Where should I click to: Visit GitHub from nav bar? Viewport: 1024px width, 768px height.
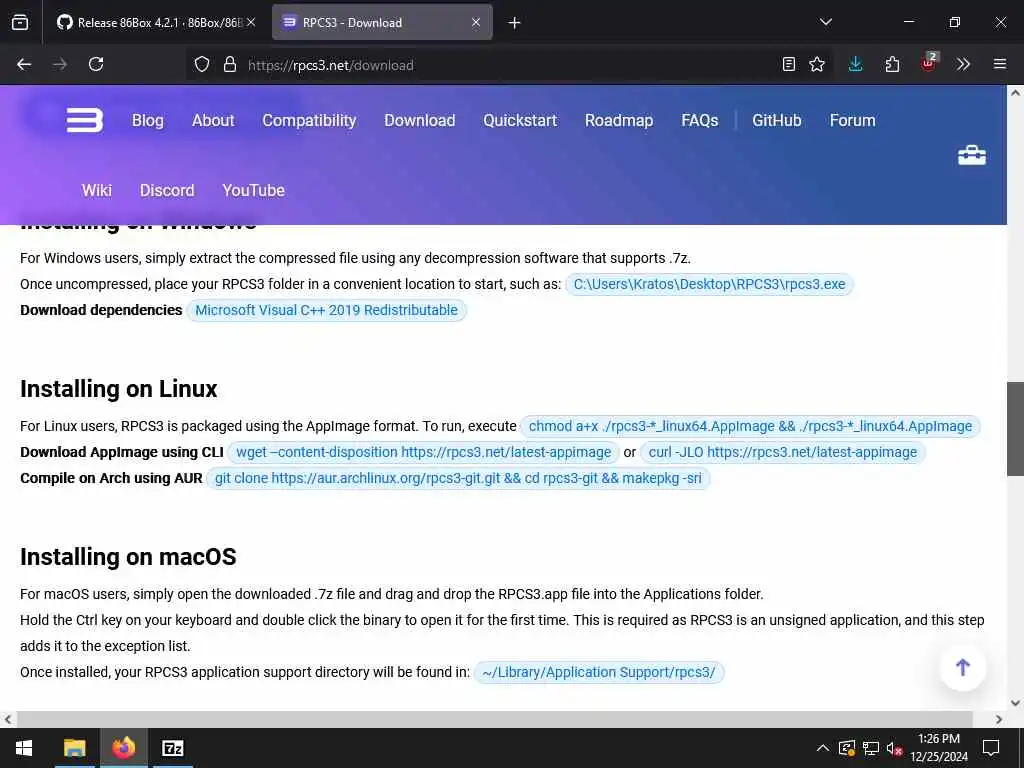(x=776, y=120)
